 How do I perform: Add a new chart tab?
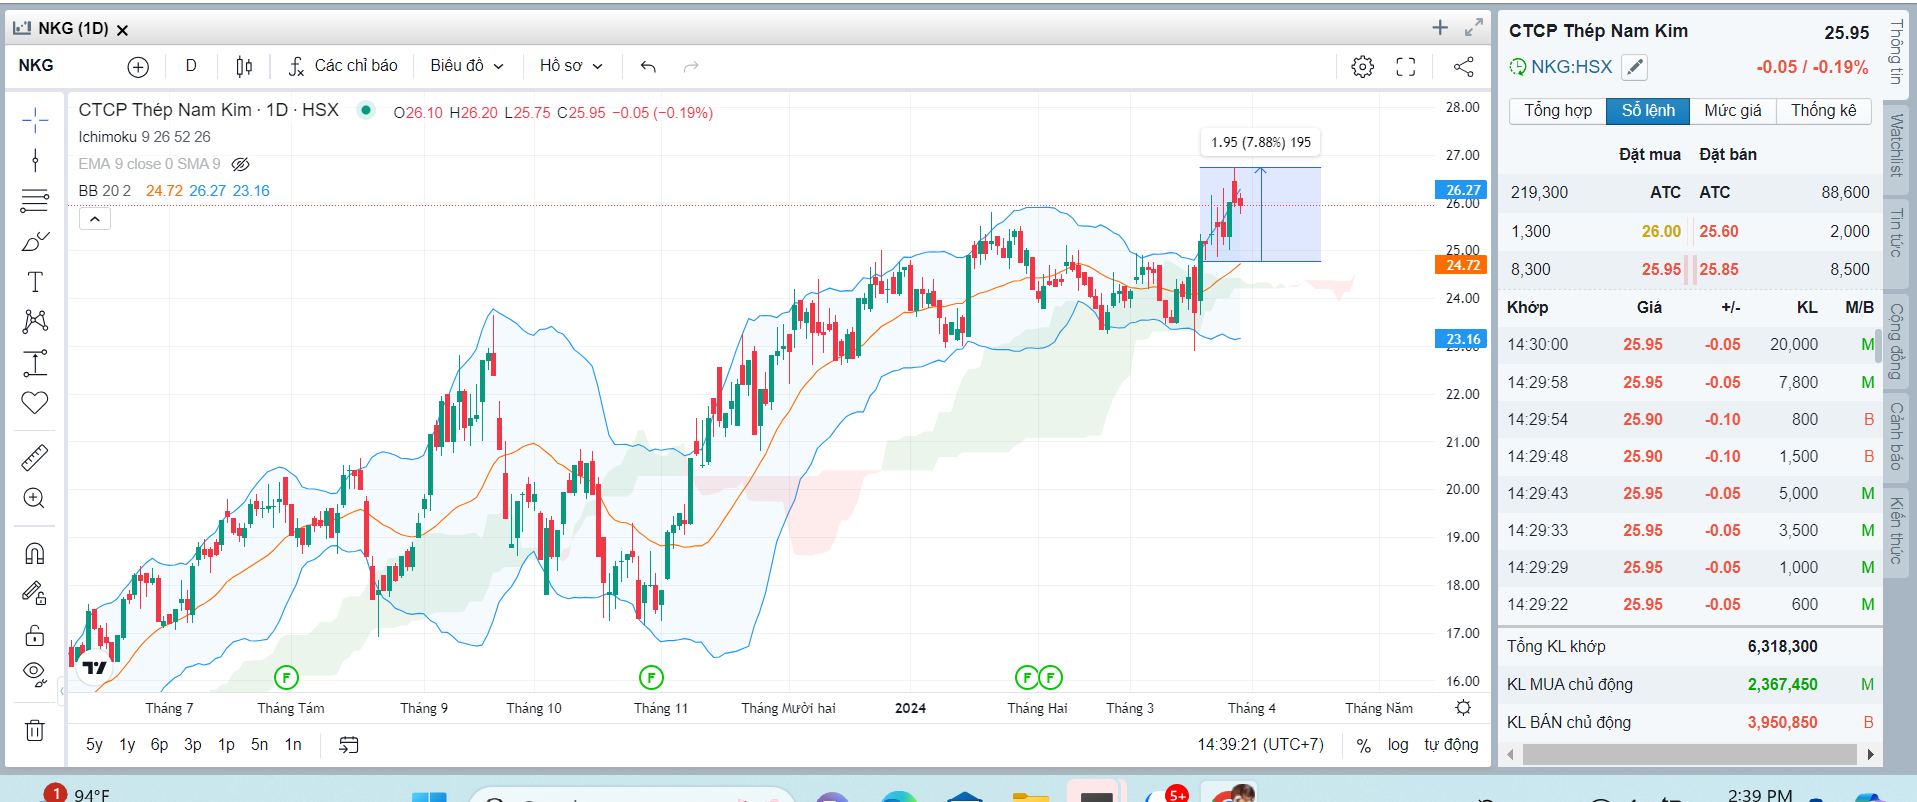click(x=1440, y=28)
